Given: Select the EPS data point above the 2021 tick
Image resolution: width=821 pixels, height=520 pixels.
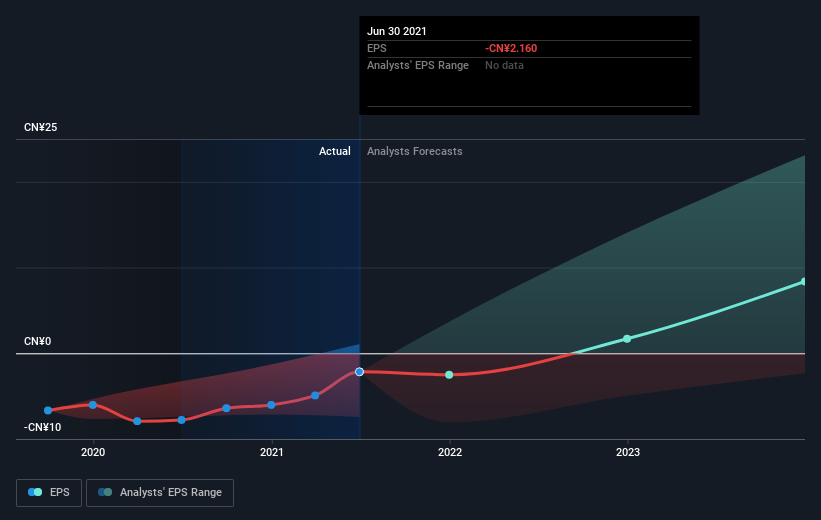Looking at the screenshot, I should [271, 405].
